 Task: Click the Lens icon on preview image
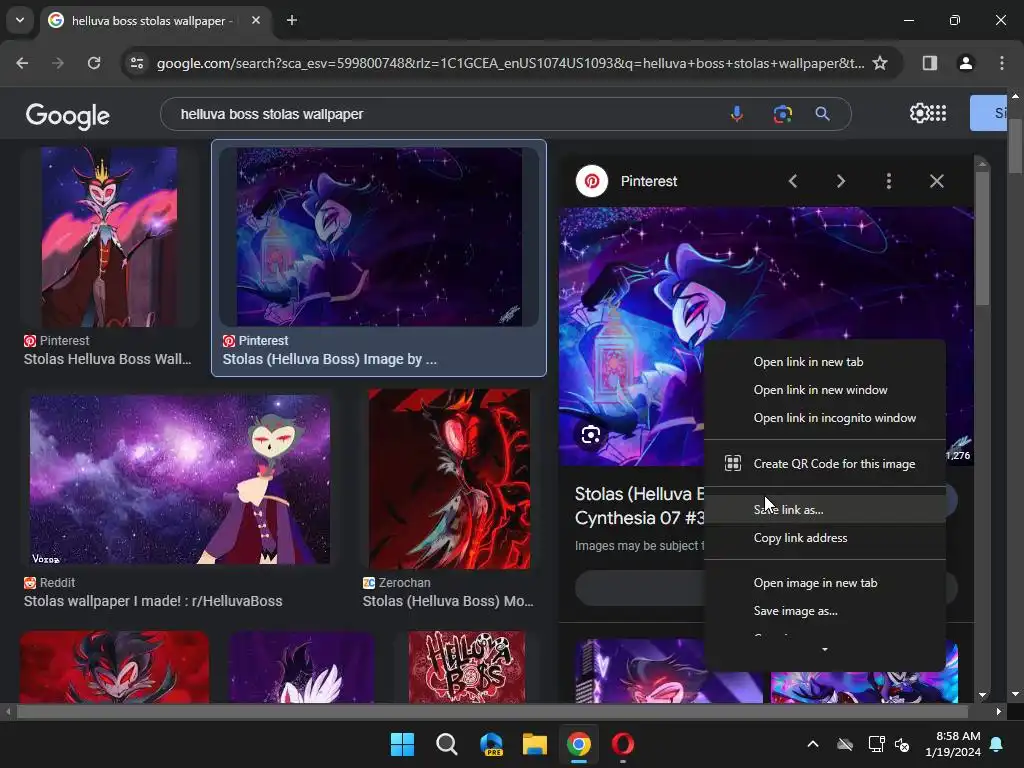(590, 434)
